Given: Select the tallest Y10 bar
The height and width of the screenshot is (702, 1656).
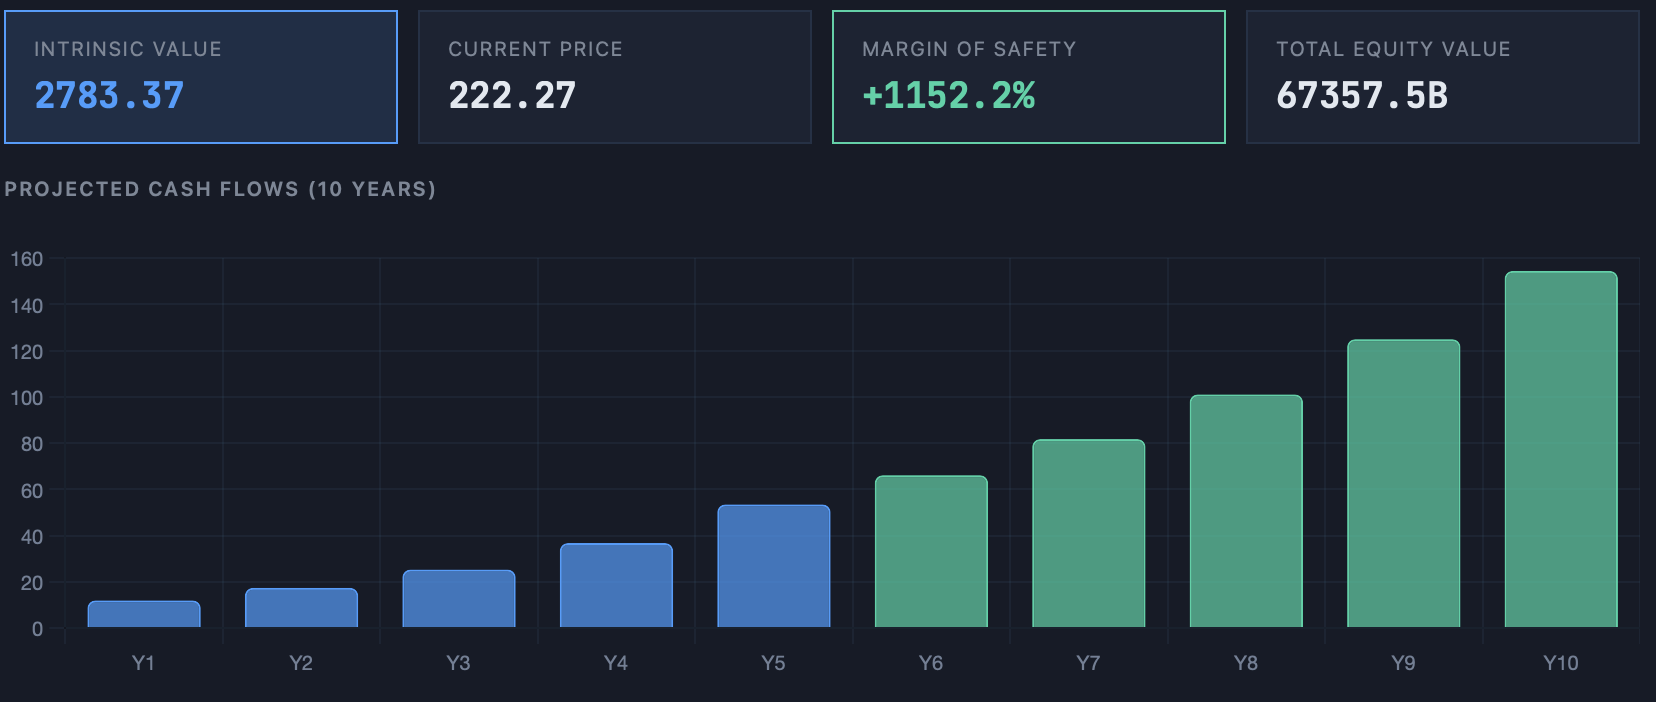Looking at the screenshot, I should [1561, 450].
